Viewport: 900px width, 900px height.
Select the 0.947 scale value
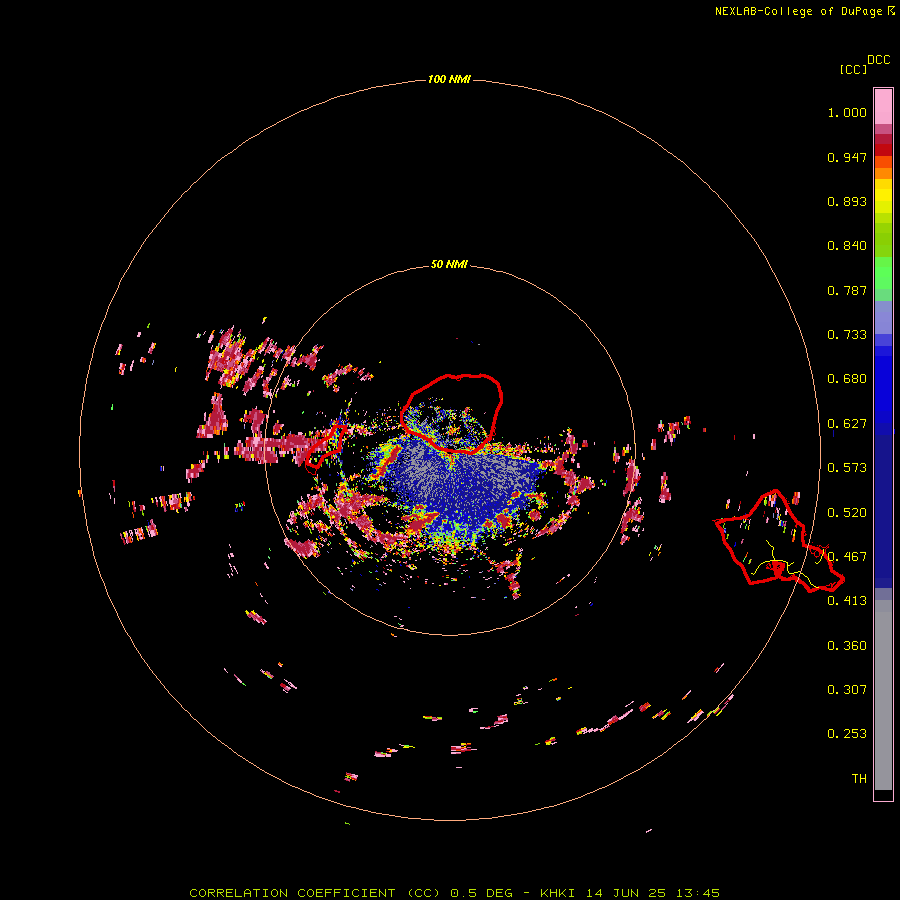click(847, 157)
